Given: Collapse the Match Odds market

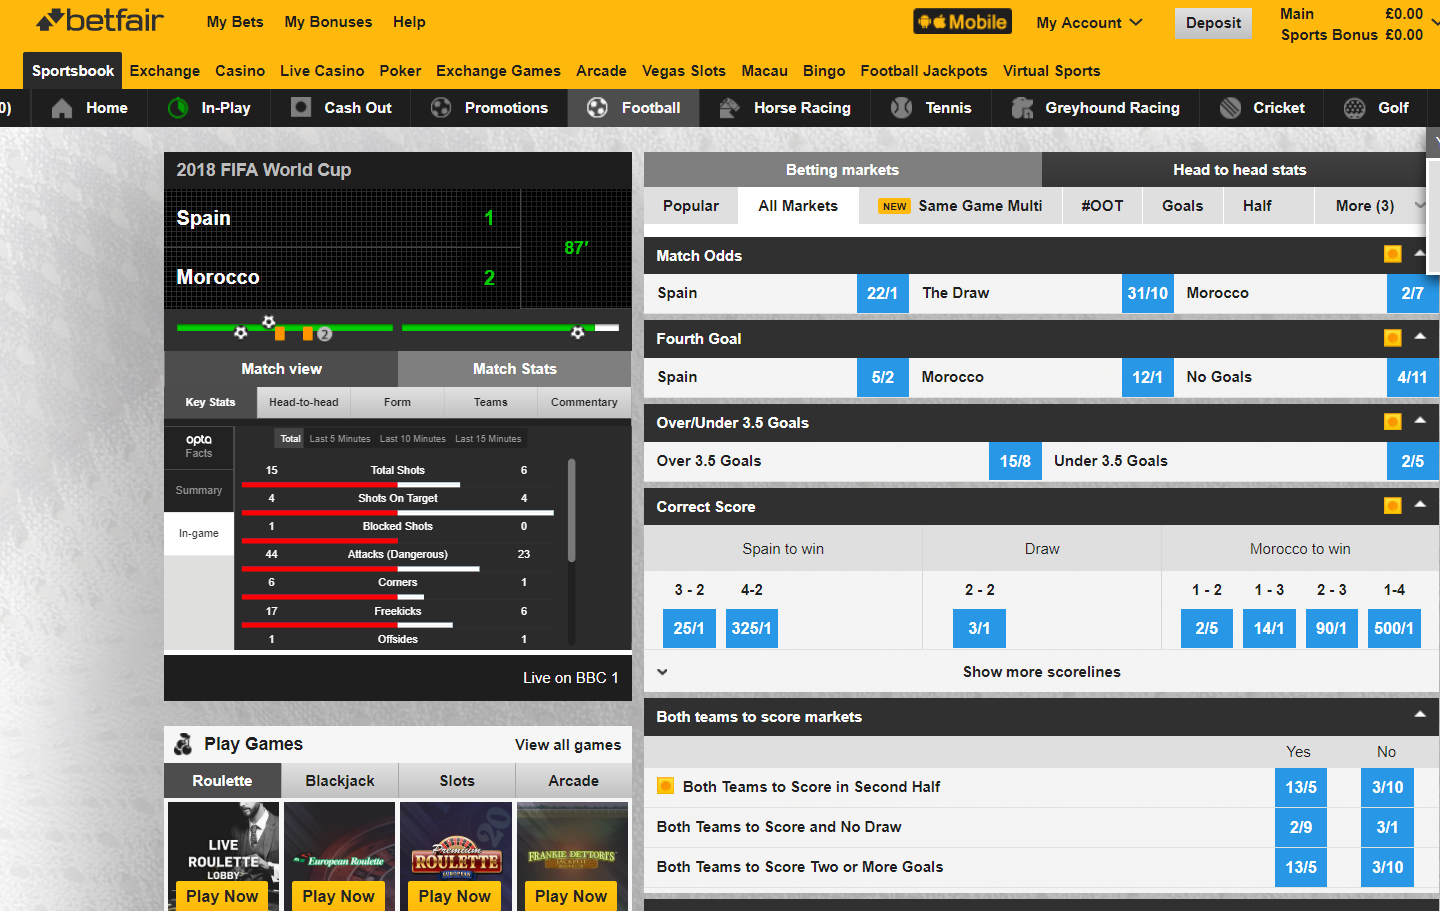Looking at the screenshot, I should pyautogui.click(x=1420, y=254).
